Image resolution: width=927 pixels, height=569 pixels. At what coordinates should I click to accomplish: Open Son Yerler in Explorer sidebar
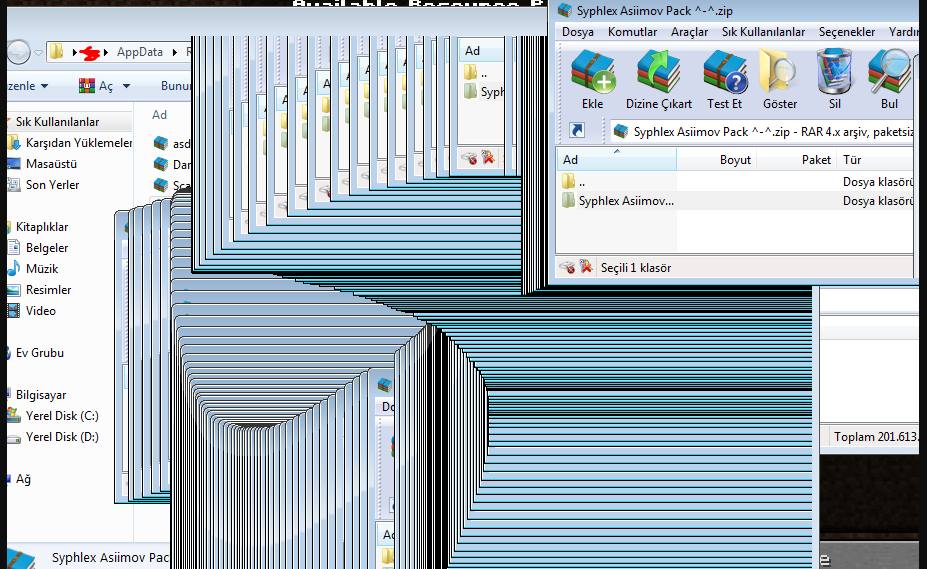[52, 185]
